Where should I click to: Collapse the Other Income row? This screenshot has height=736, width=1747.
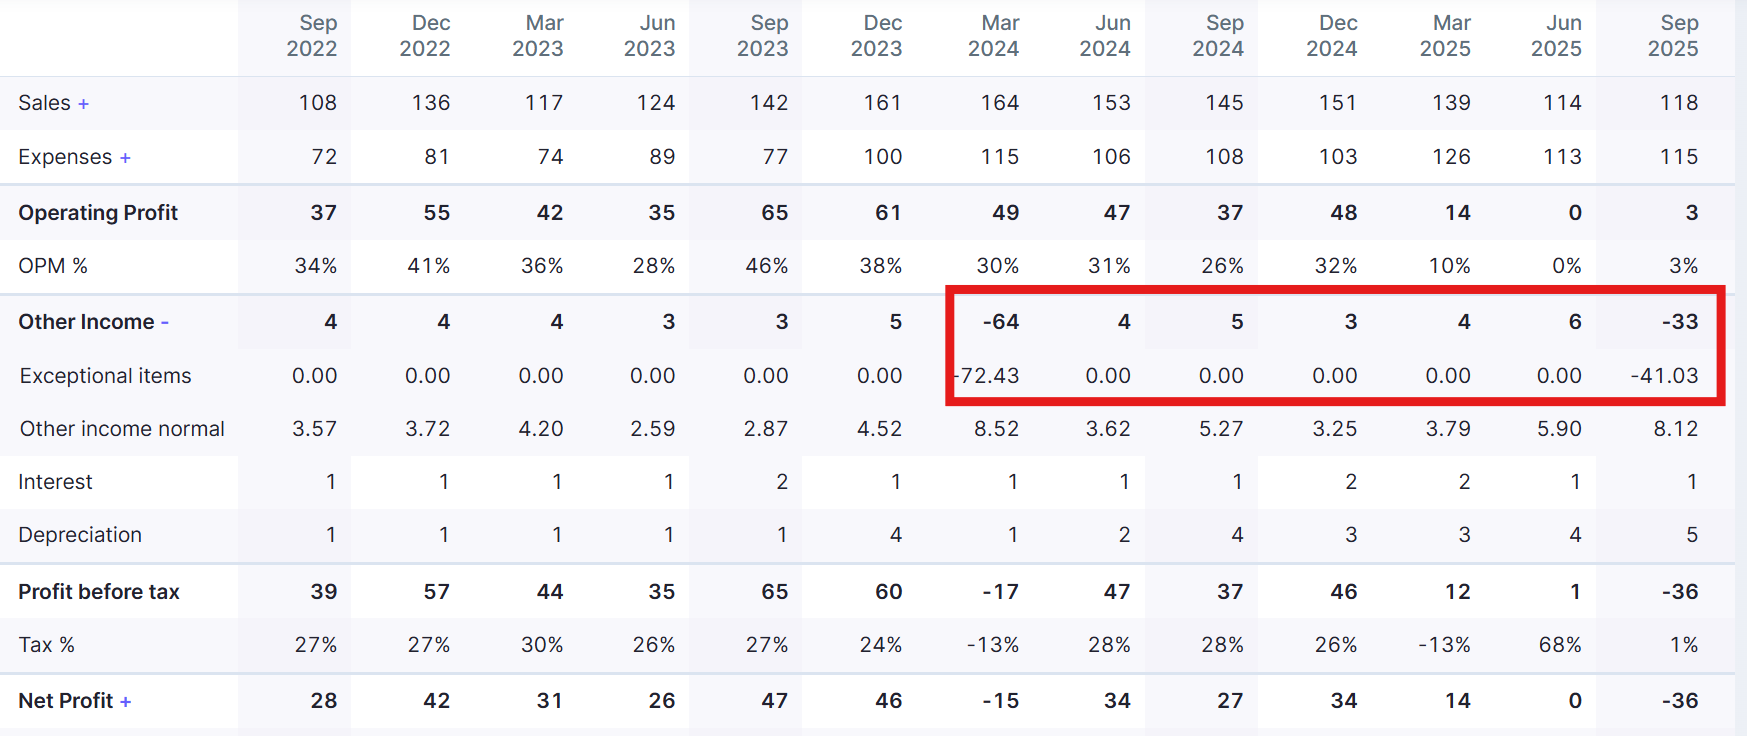coord(165,323)
